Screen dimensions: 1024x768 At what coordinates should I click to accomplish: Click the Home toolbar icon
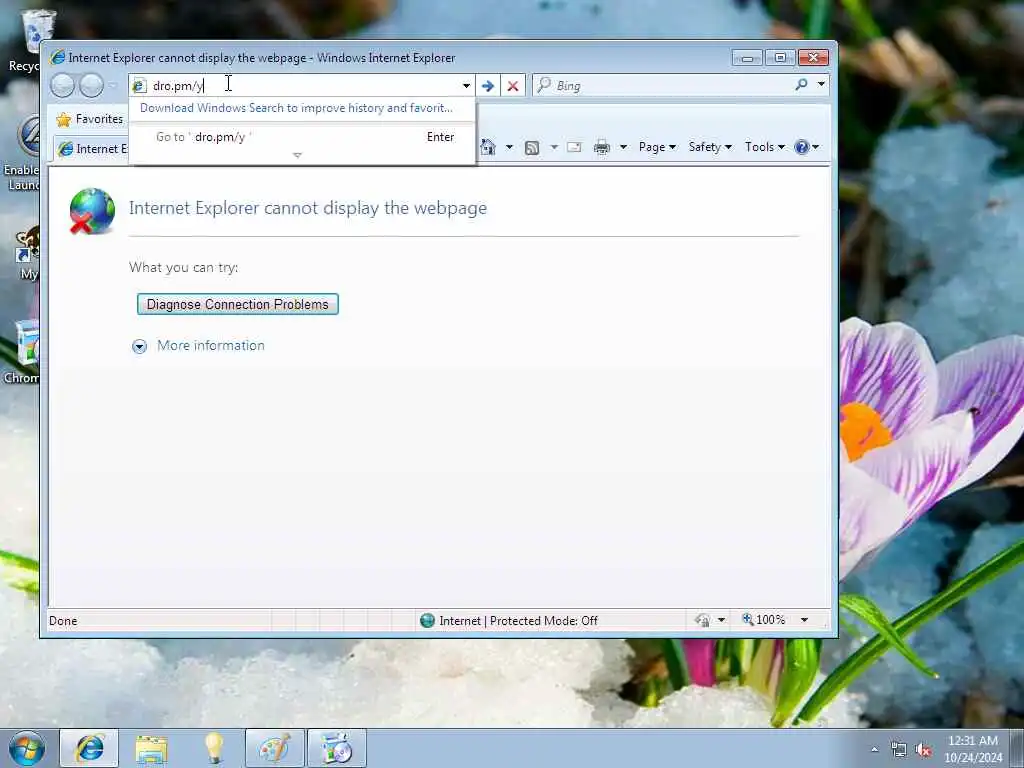(x=488, y=147)
